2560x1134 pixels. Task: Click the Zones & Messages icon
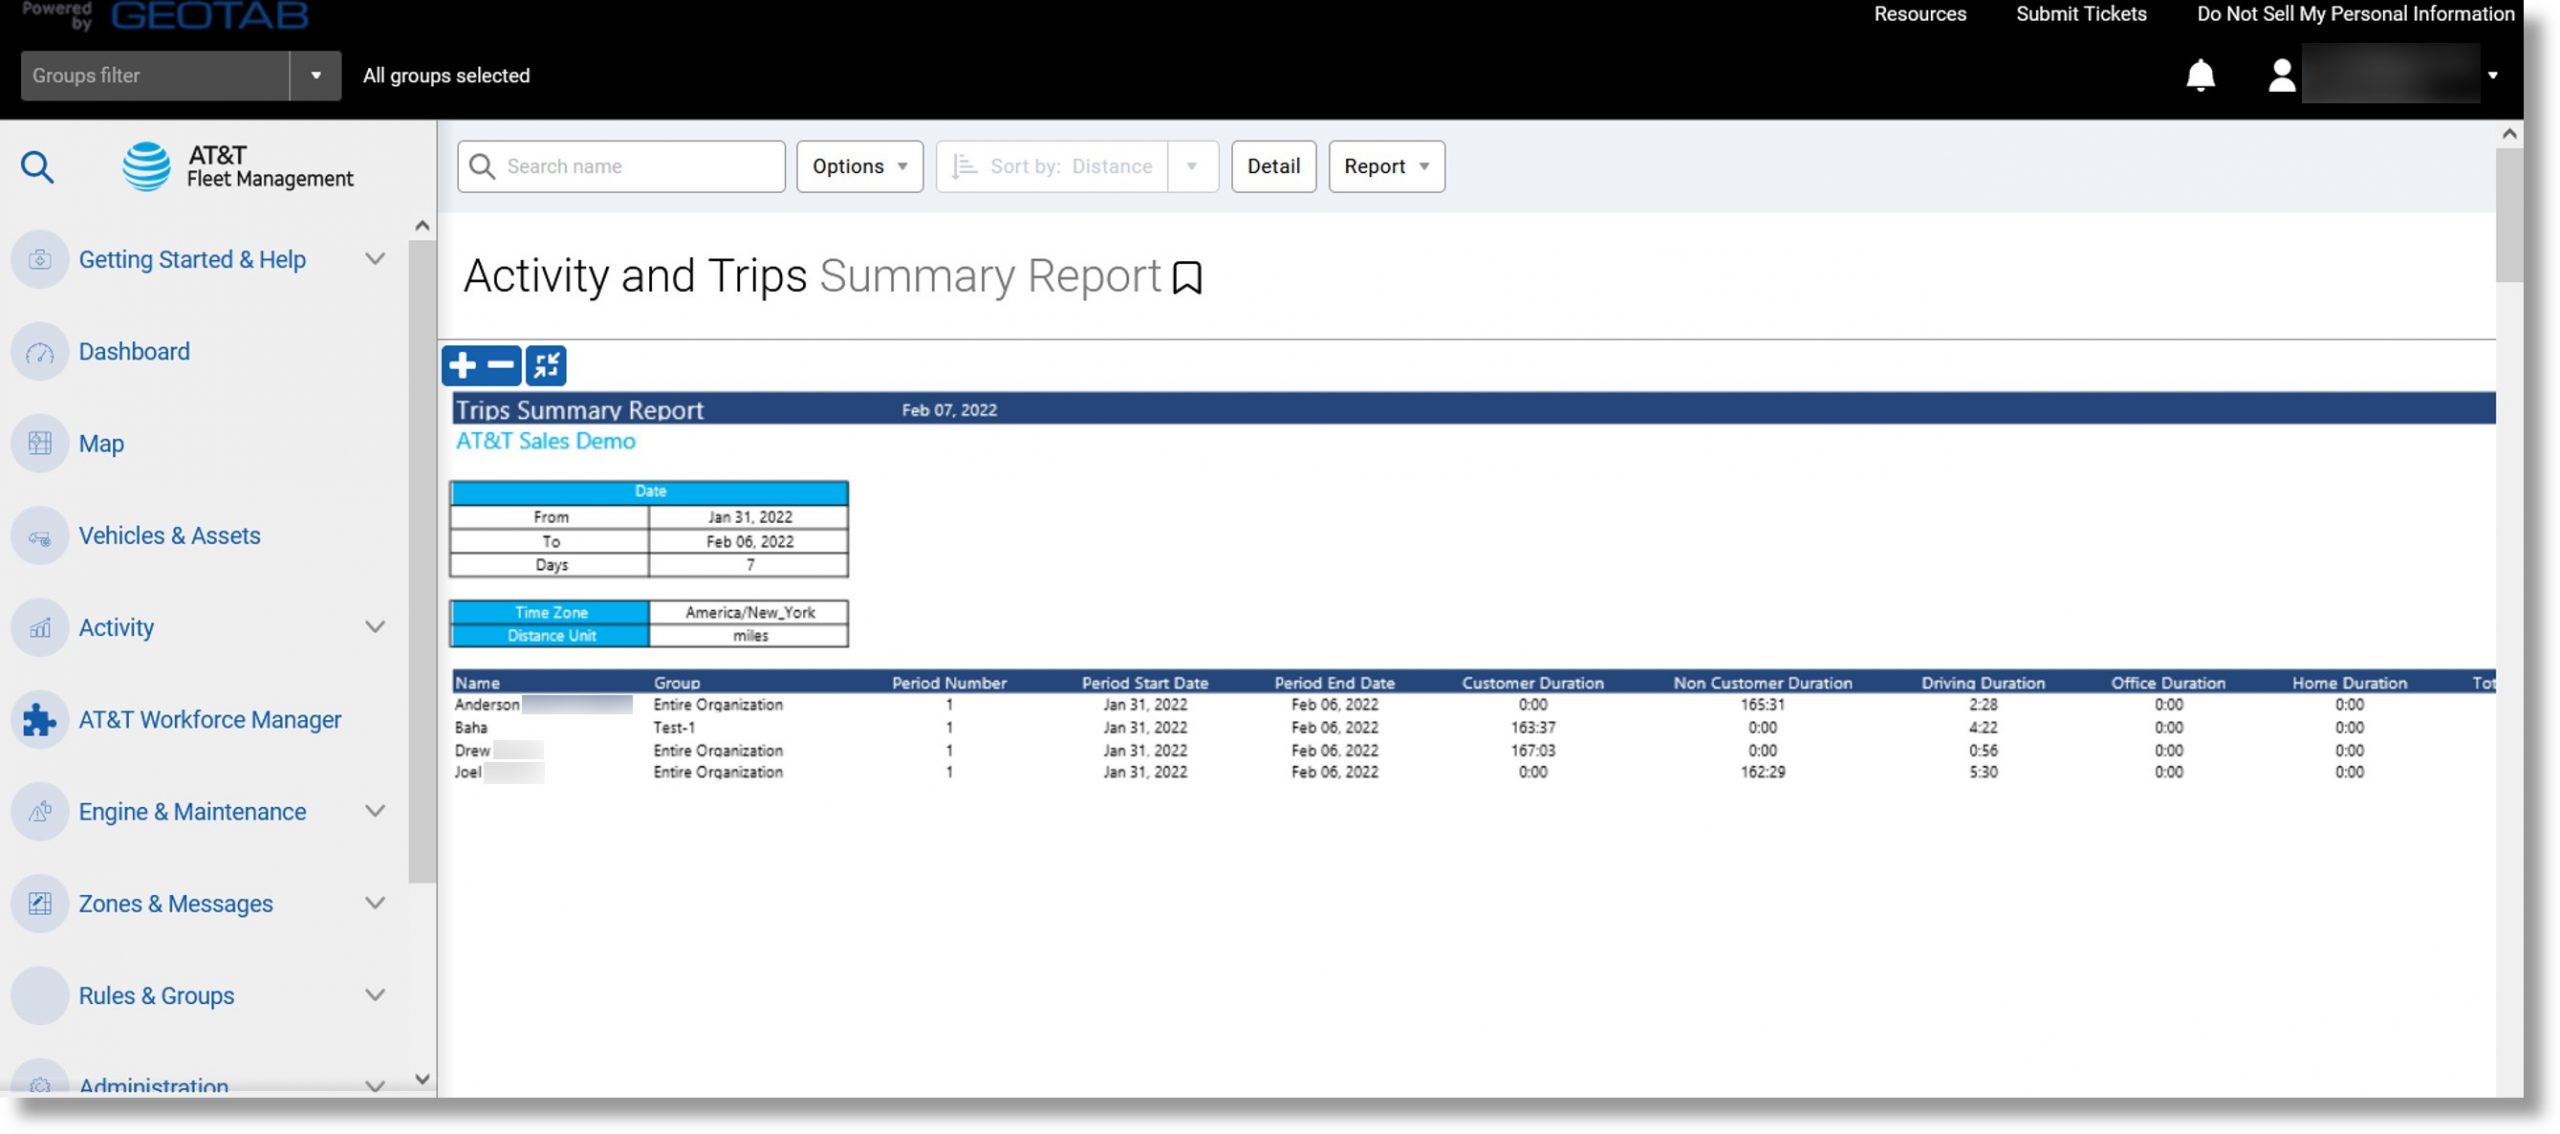click(x=40, y=904)
